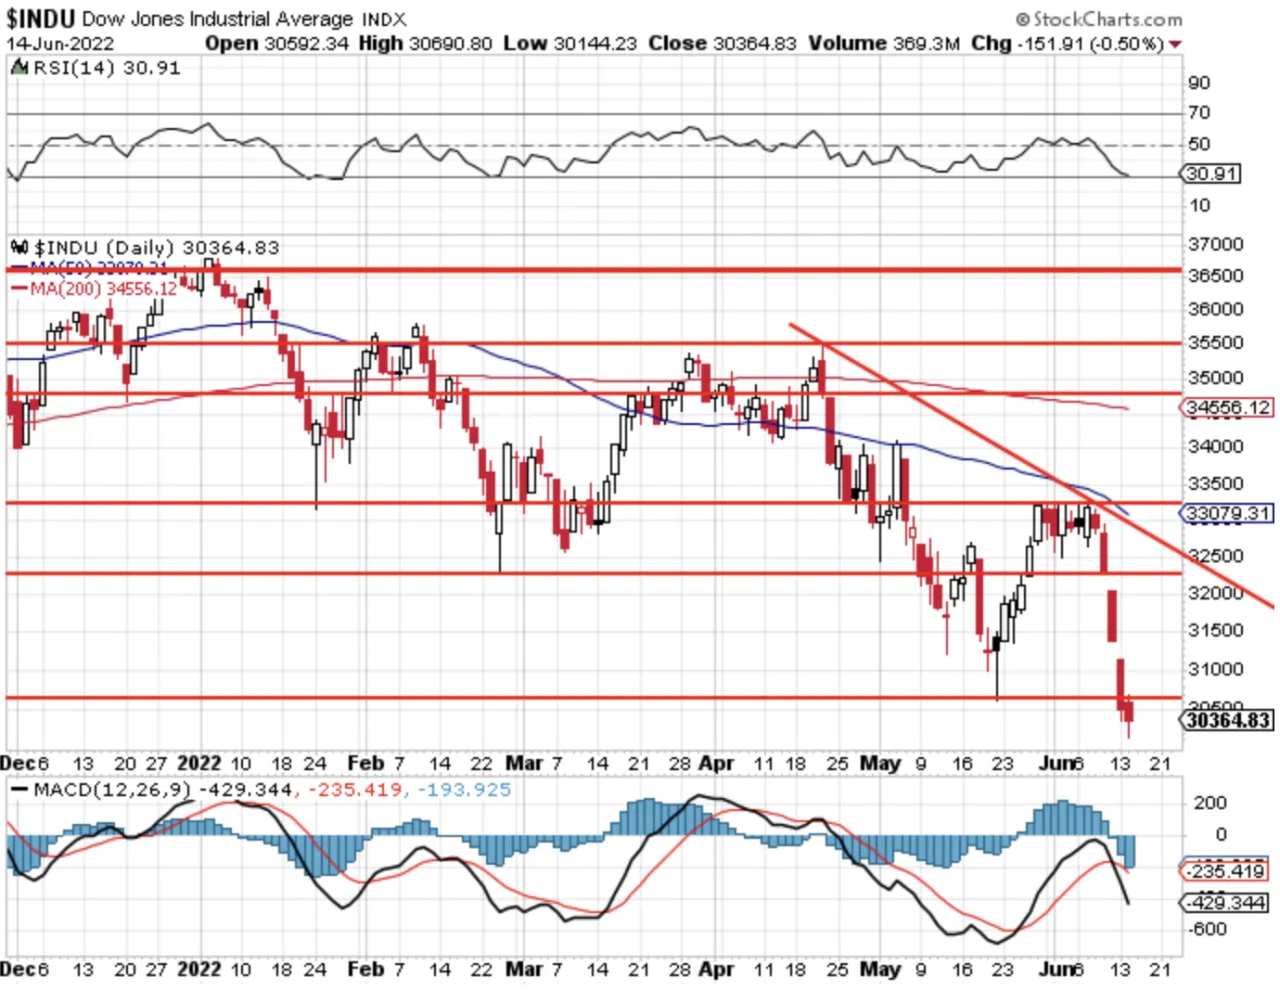Click the MA(50) blue legend line marker
The image size is (1280, 991).
coord(19,268)
